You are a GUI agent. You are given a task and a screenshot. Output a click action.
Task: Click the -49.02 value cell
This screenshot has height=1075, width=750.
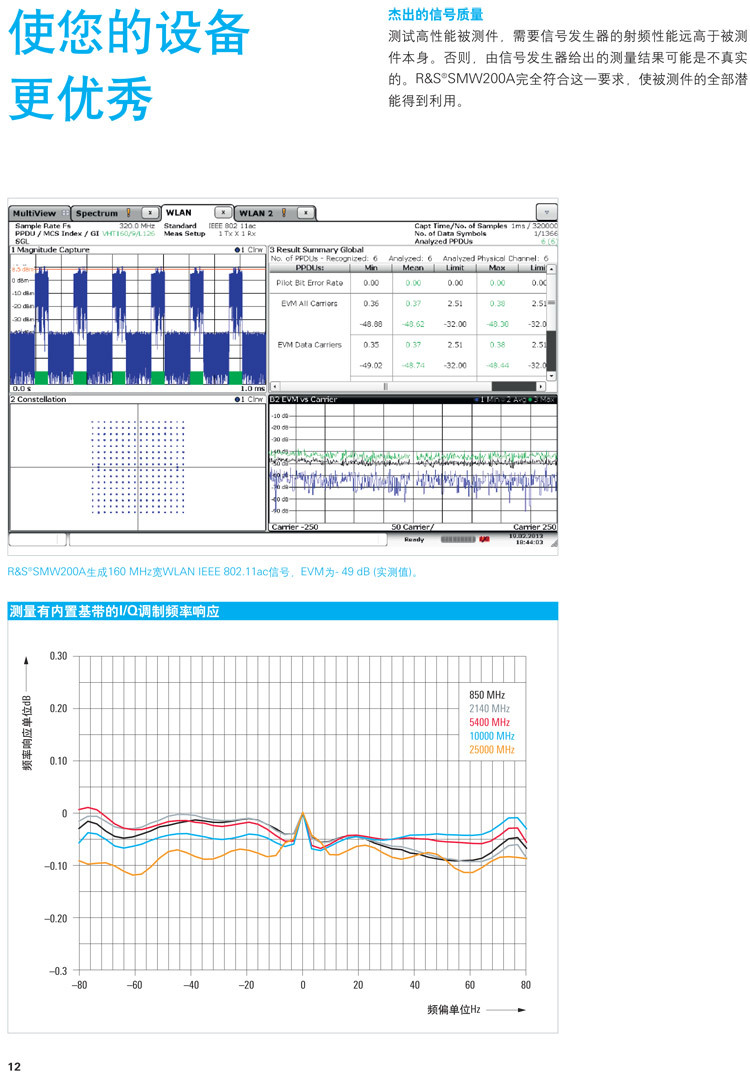pyautogui.click(x=371, y=365)
